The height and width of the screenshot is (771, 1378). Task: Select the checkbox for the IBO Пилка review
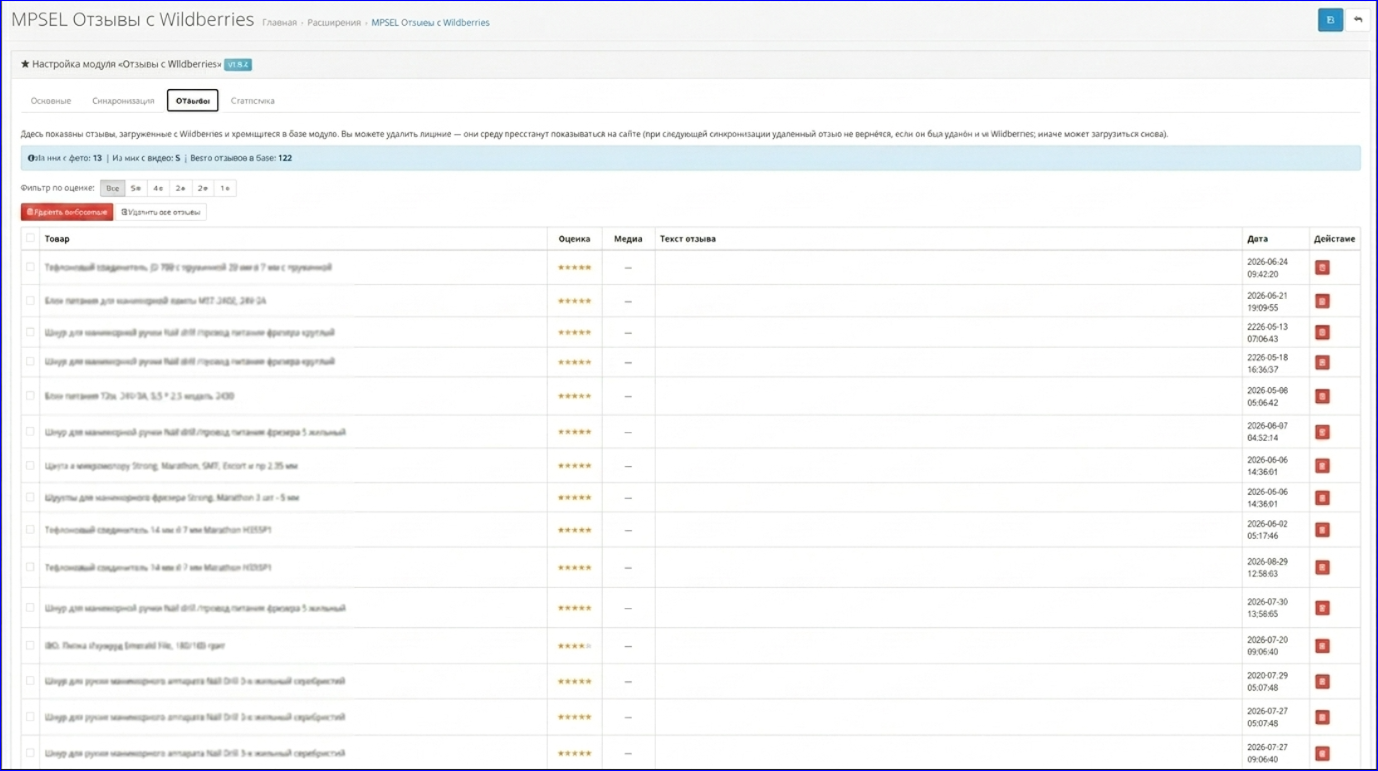pyautogui.click(x=30, y=645)
